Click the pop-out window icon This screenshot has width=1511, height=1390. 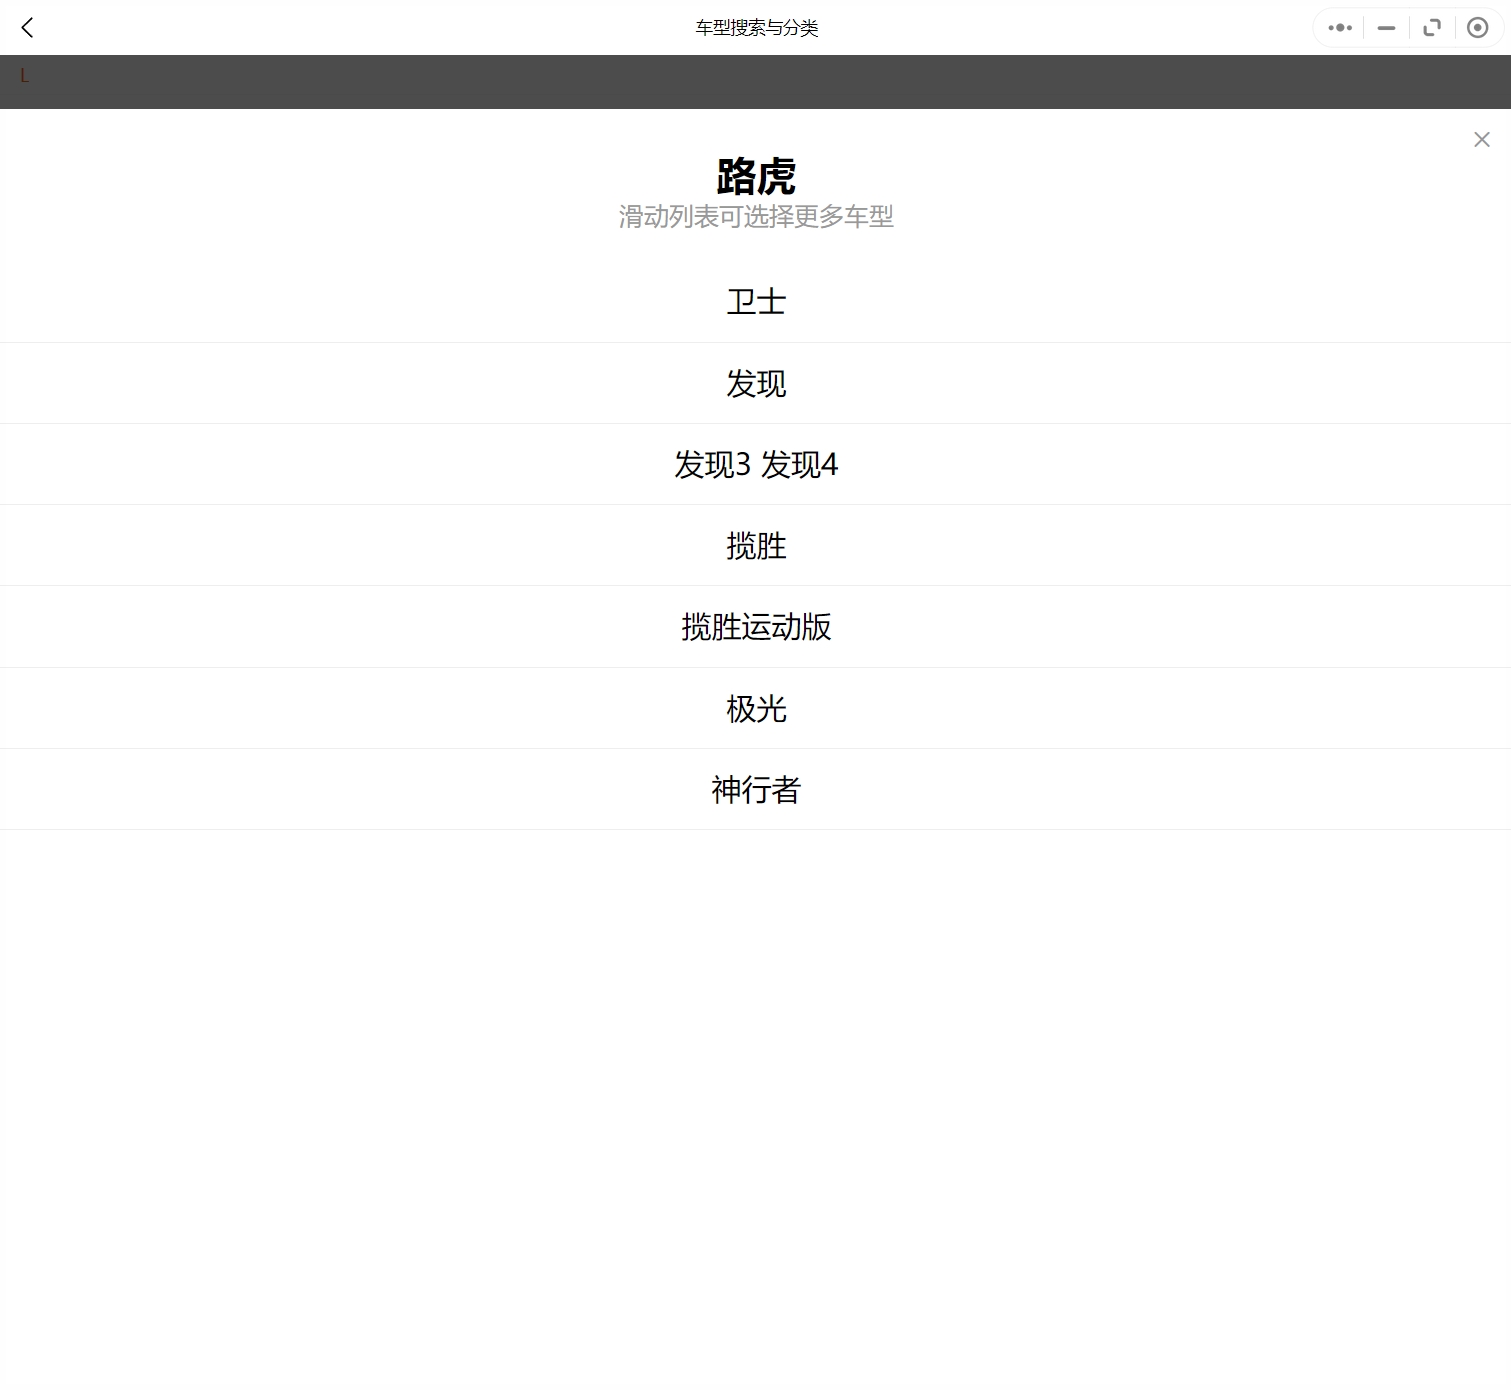[1432, 28]
